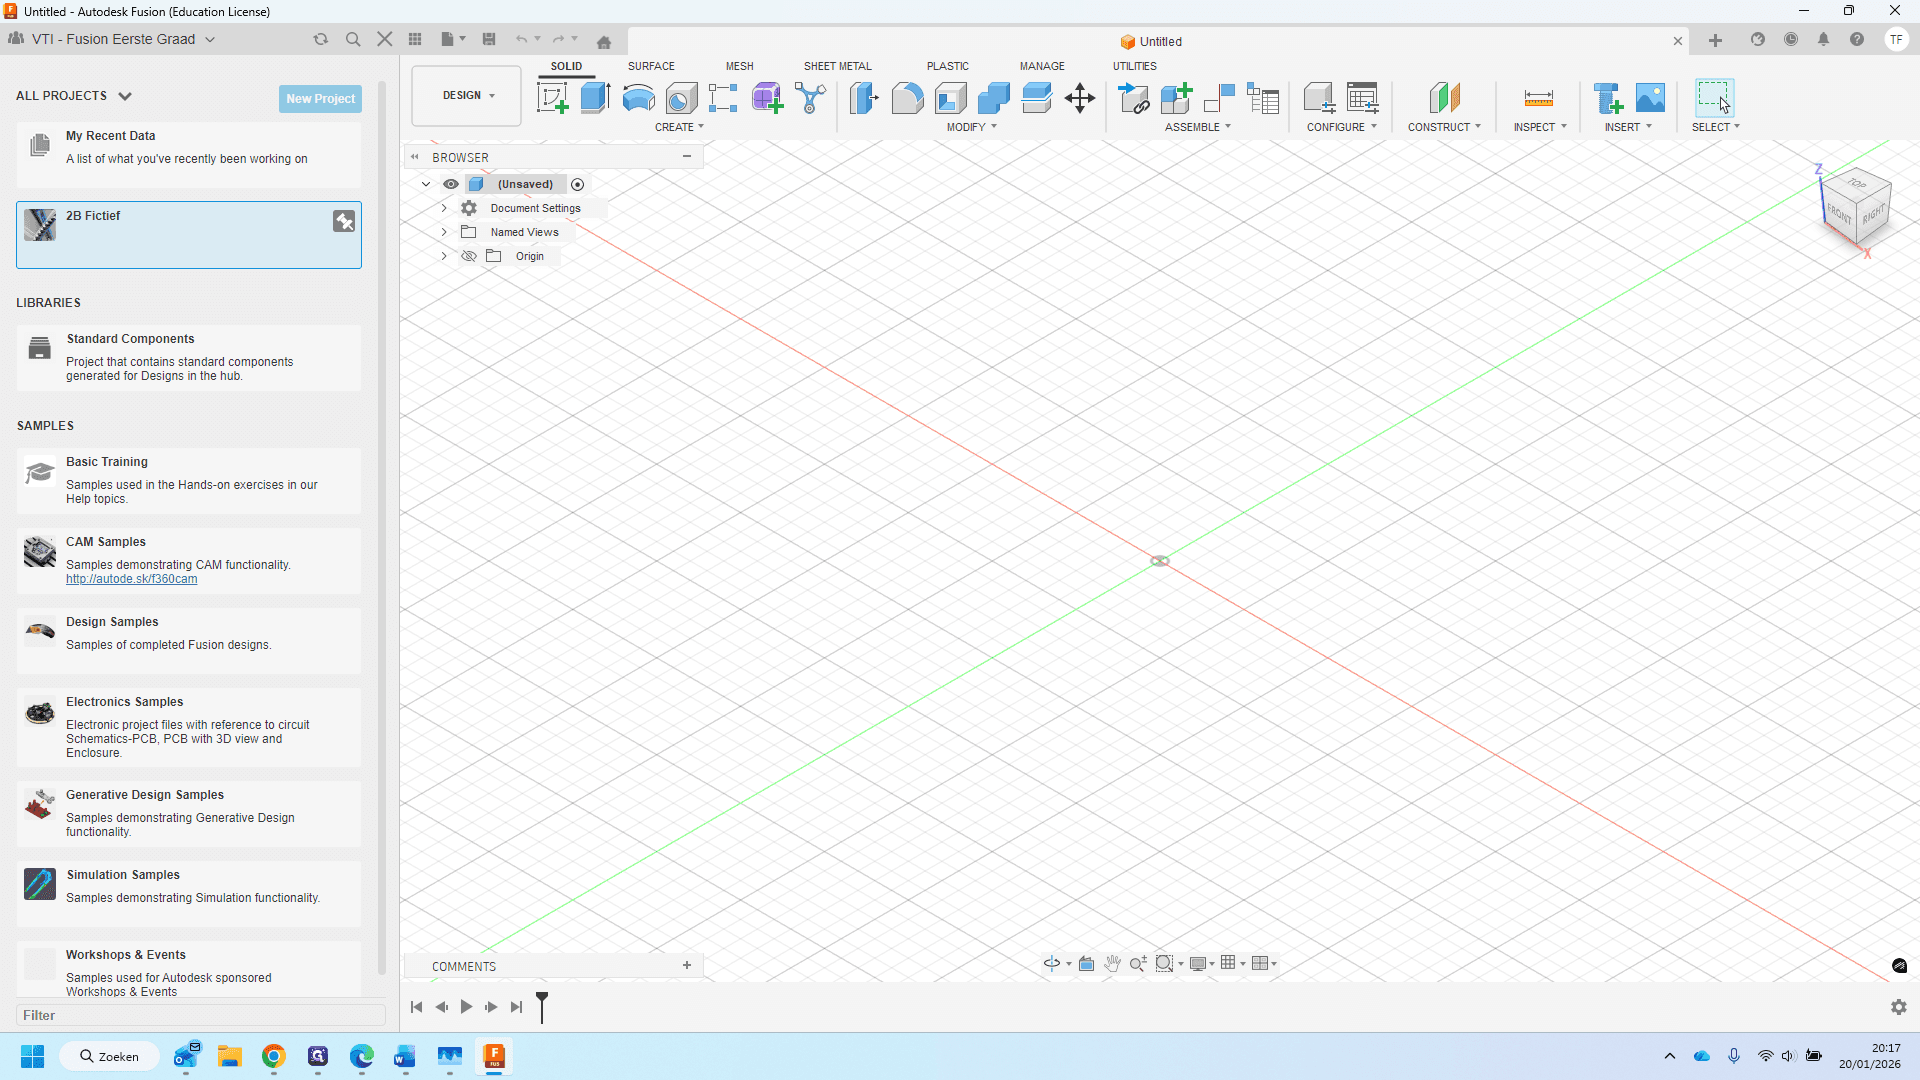
Task: Switch to the UTILITIES tab
Action: pyautogui.click(x=1135, y=66)
